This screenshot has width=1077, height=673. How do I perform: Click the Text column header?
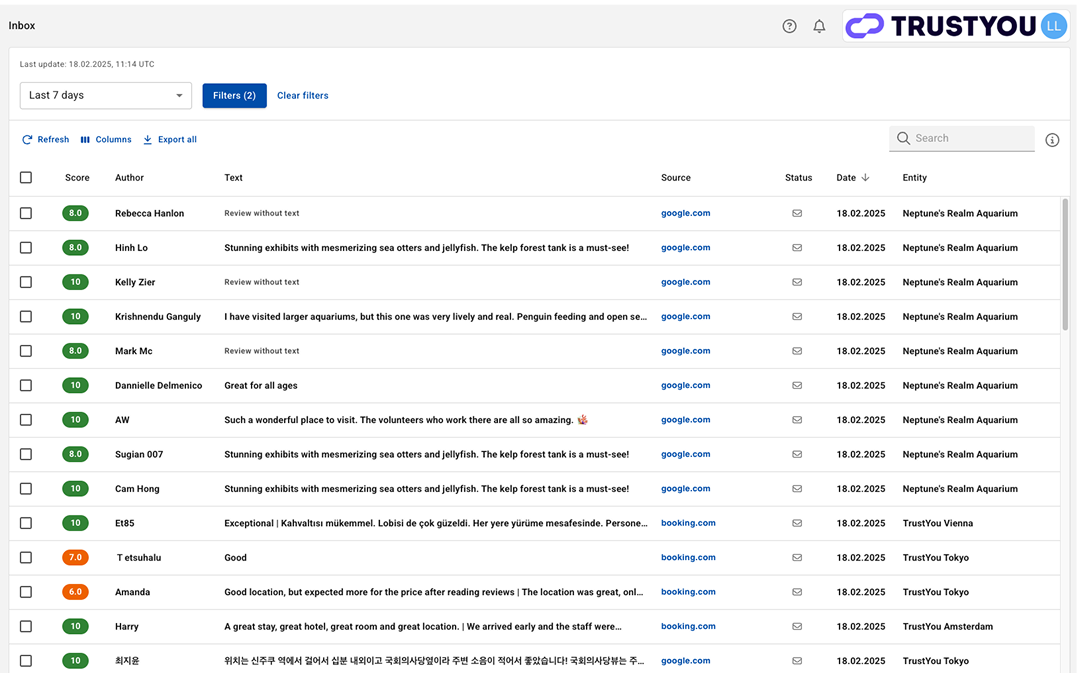(234, 178)
